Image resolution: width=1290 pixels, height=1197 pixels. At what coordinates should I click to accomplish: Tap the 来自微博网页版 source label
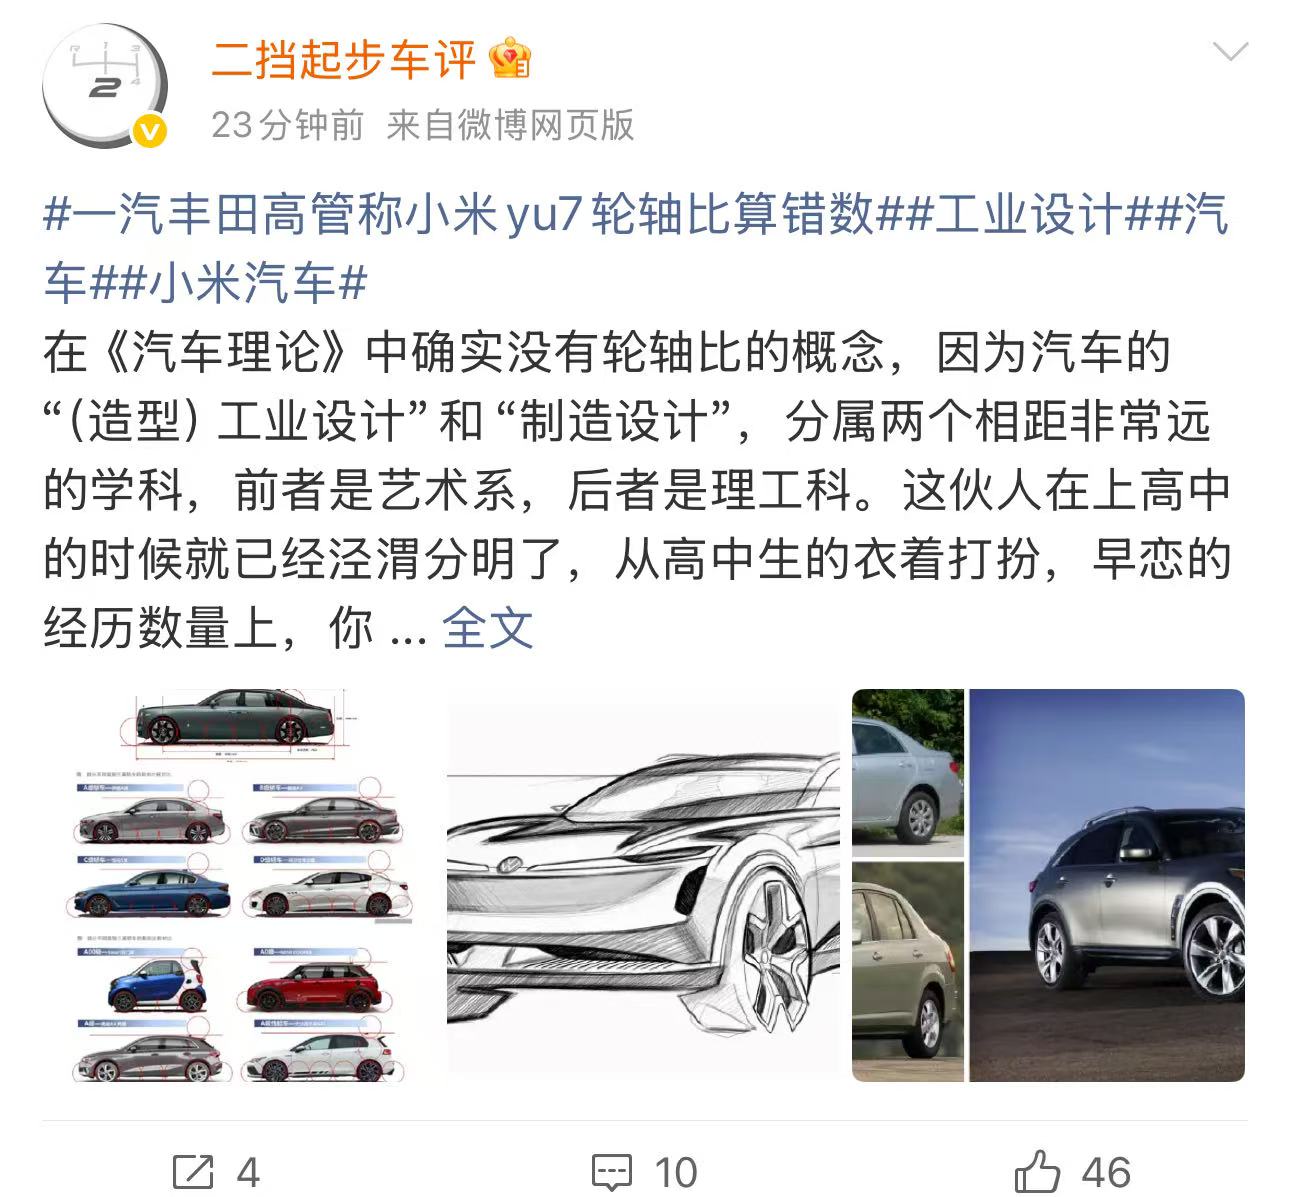pos(510,125)
